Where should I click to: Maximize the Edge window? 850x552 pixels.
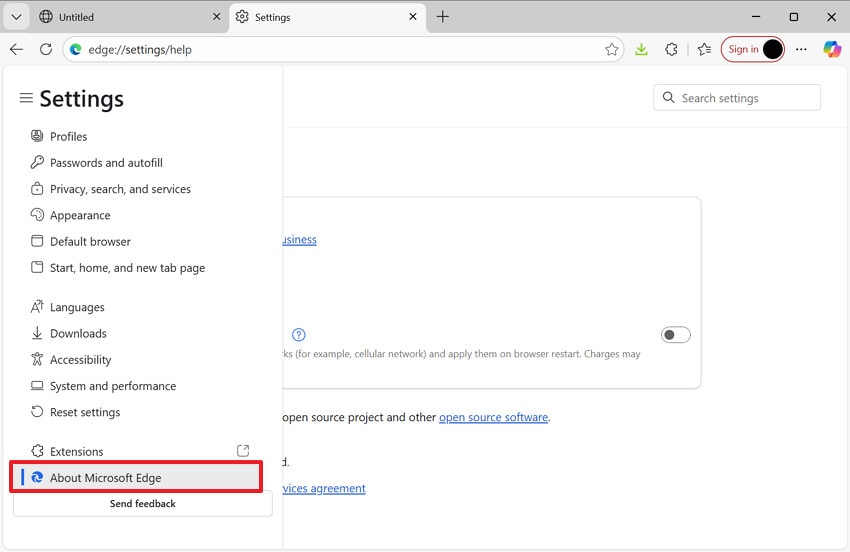click(x=794, y=17)
